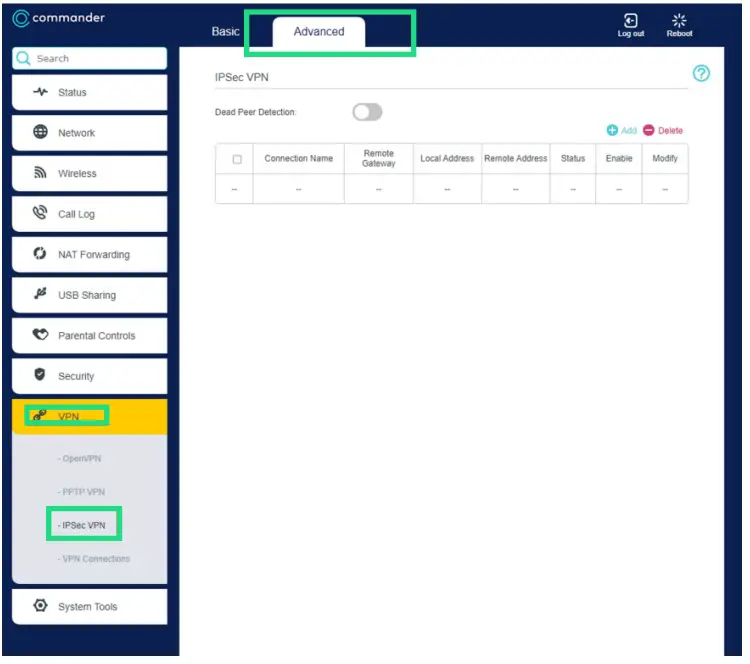750x664 pixels.
Task: Open NAT Forwarding menu item
Action: coord(90,255)
